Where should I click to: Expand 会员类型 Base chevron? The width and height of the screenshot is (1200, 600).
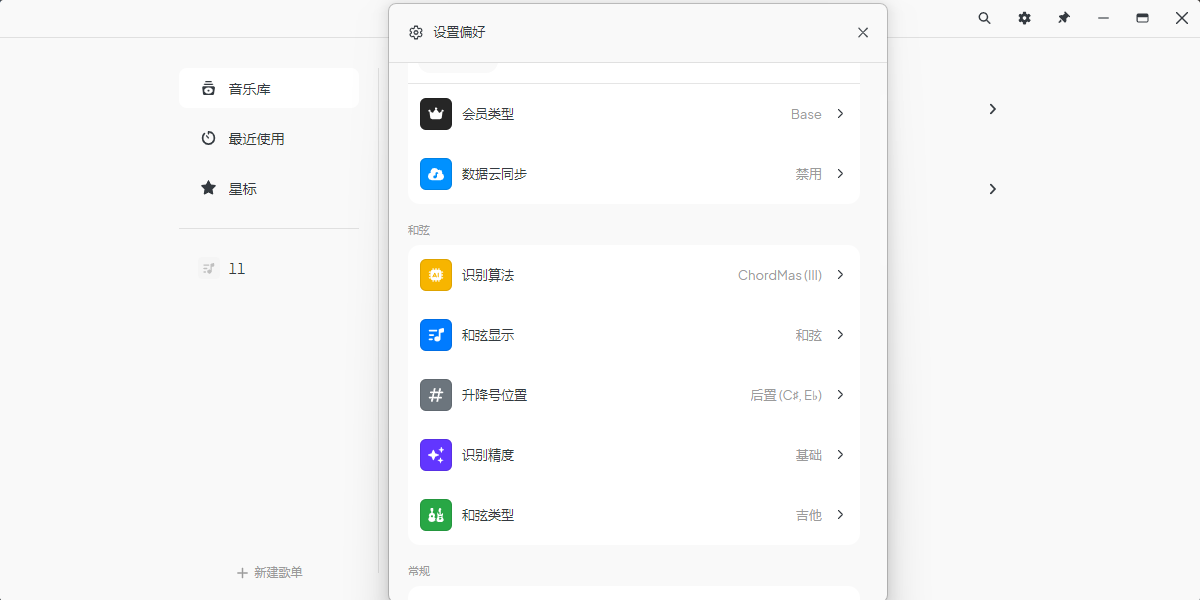pos(840,114)
